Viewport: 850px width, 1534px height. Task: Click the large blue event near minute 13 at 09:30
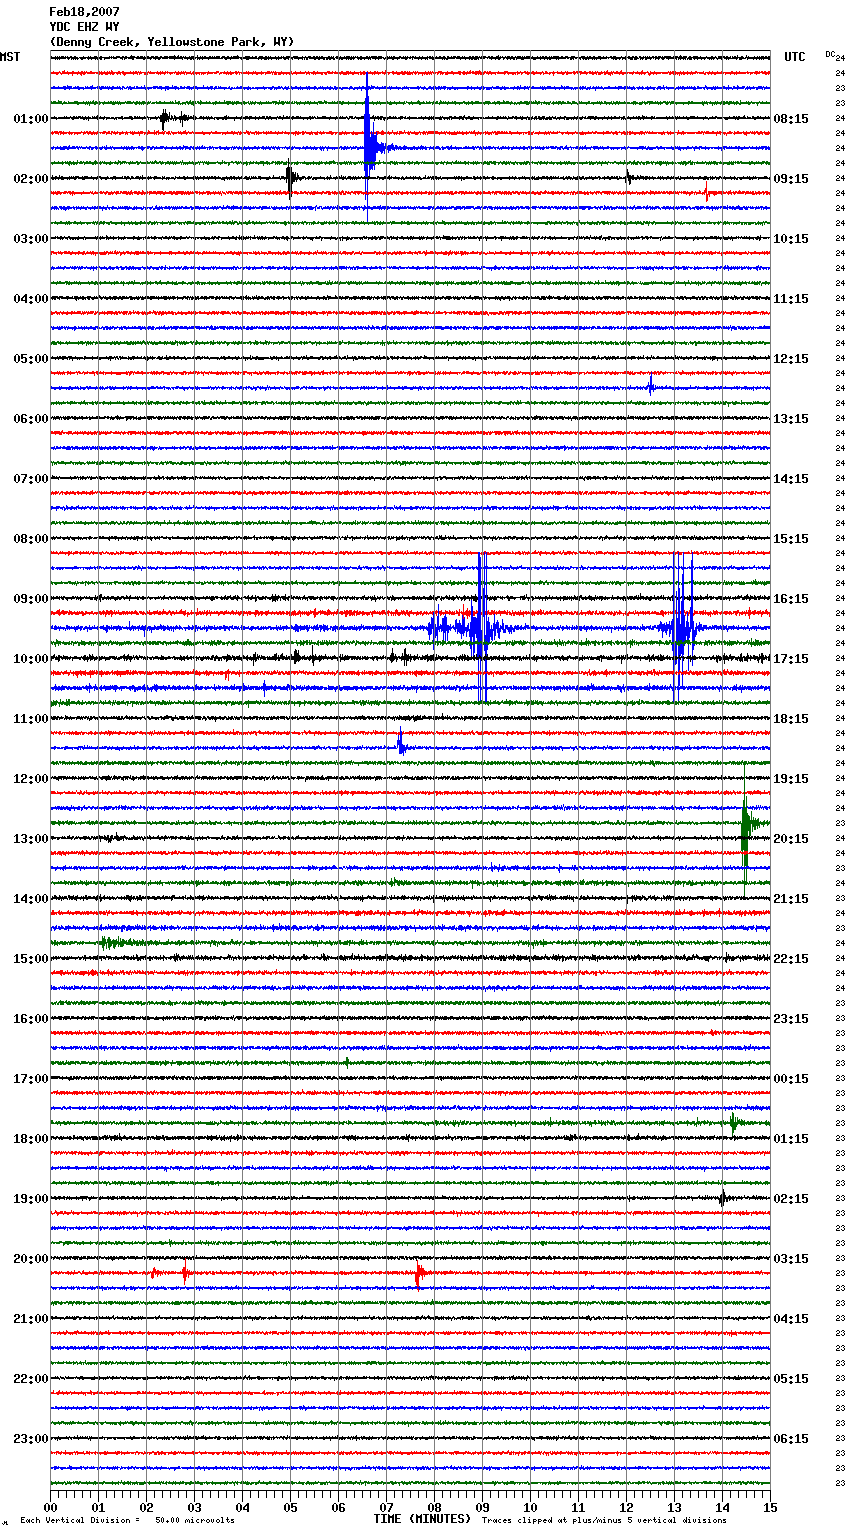tap(682, 628)
